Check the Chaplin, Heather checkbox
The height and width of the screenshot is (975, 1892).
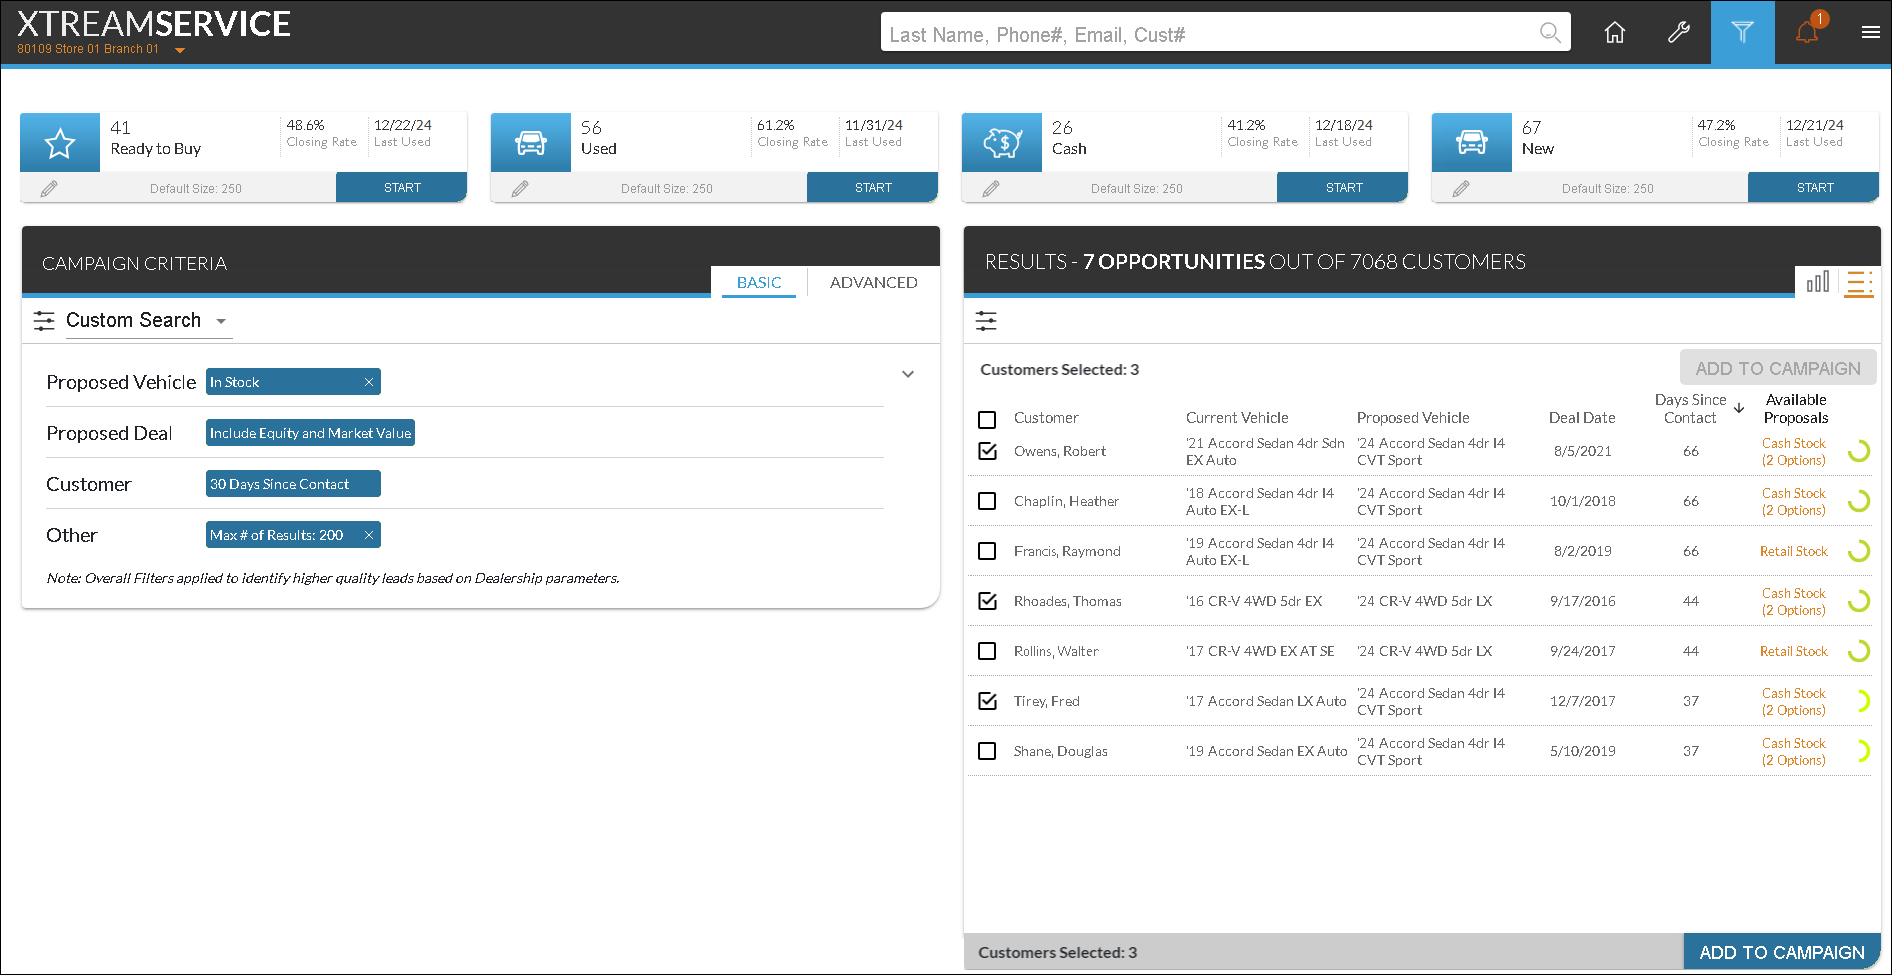pos(987,501)
